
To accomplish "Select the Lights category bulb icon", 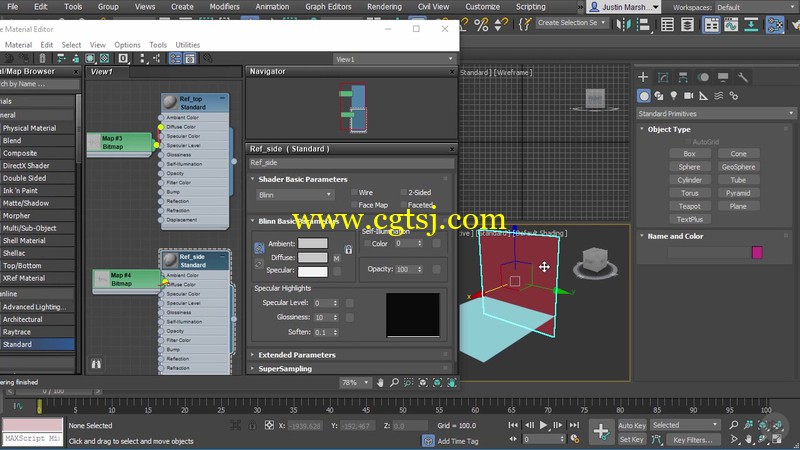I will point(673,96).
